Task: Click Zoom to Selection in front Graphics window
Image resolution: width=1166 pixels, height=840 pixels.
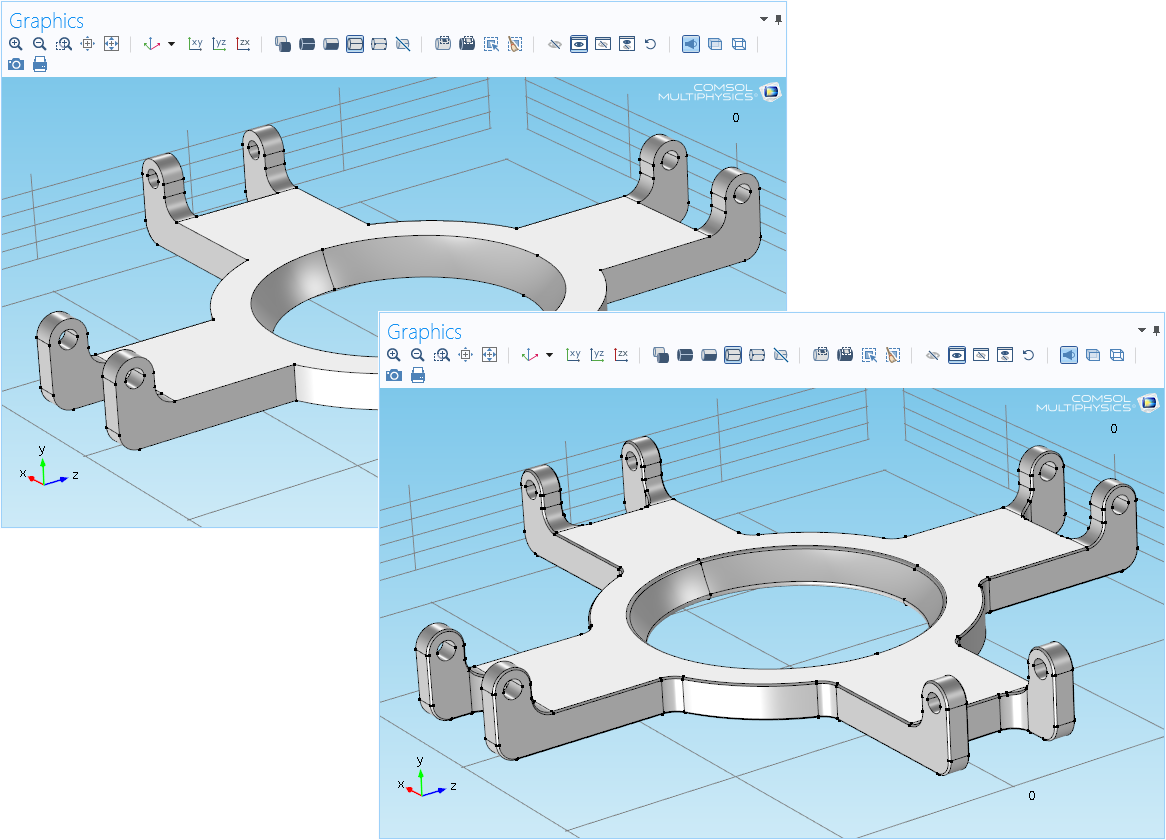Action: pyautogui.click(x=466, y=355)
